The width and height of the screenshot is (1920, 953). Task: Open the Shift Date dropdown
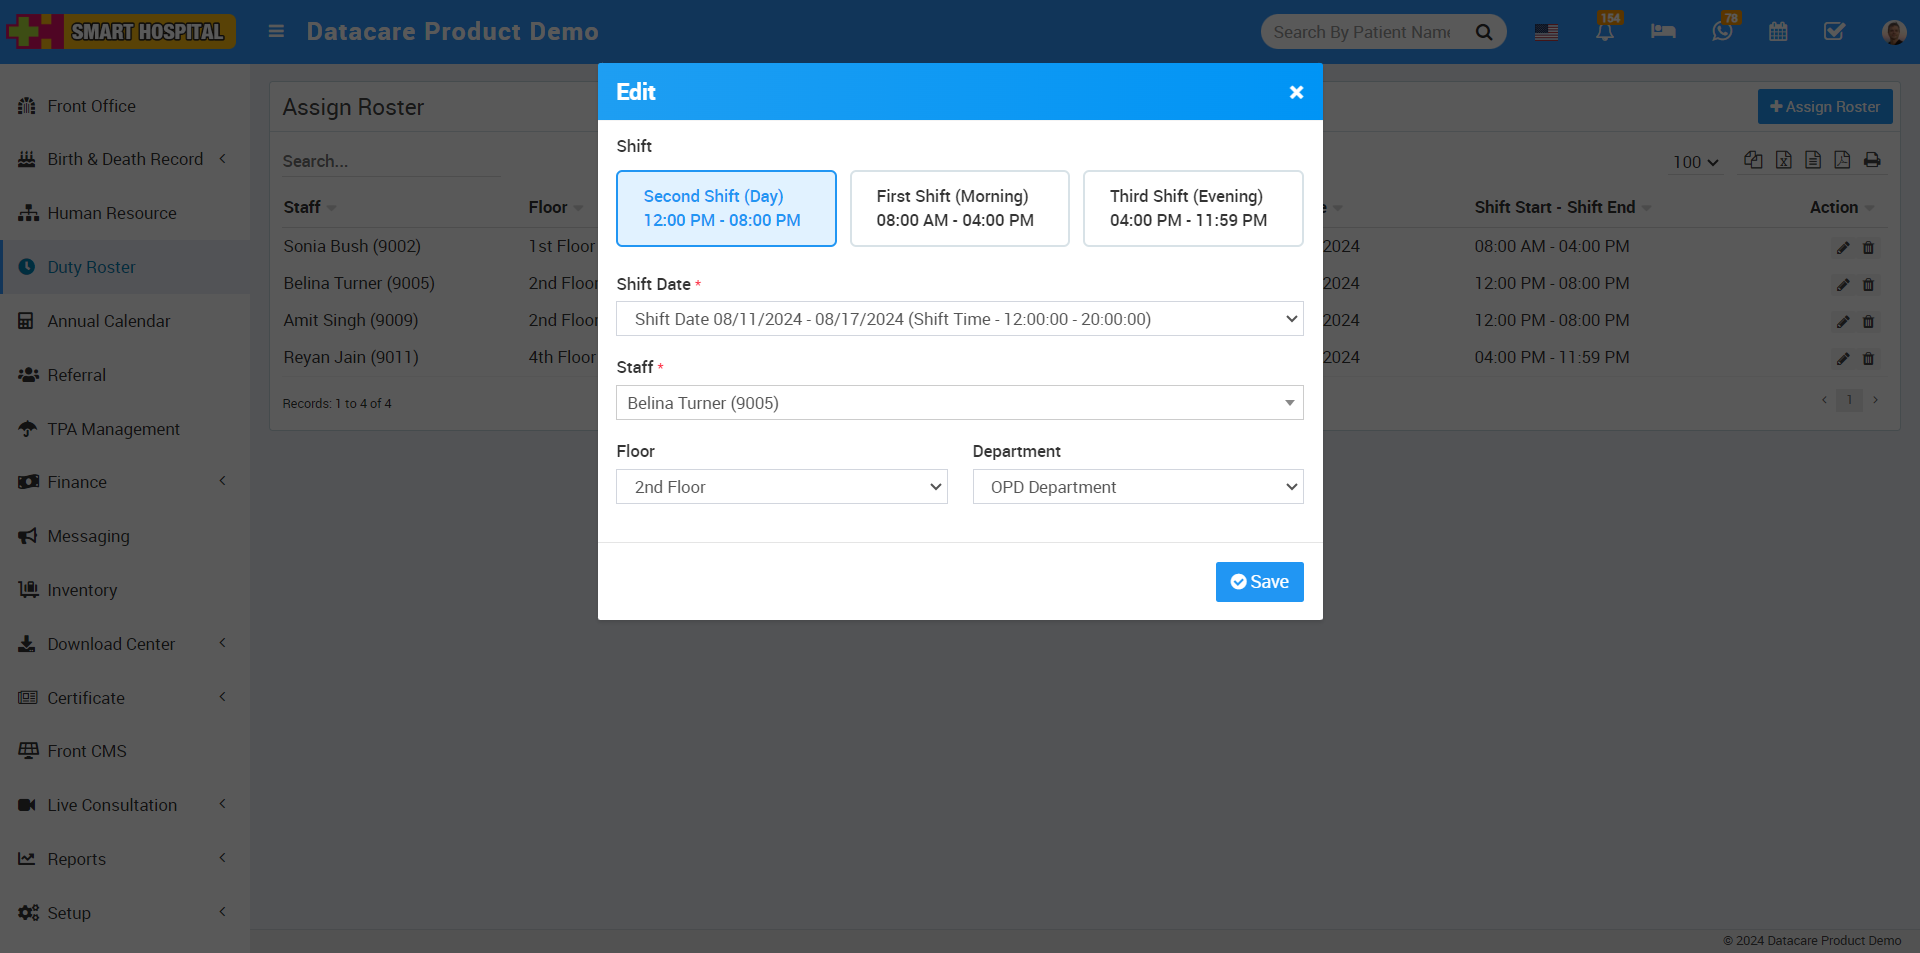pyautogui.click(x=959, y=318)
